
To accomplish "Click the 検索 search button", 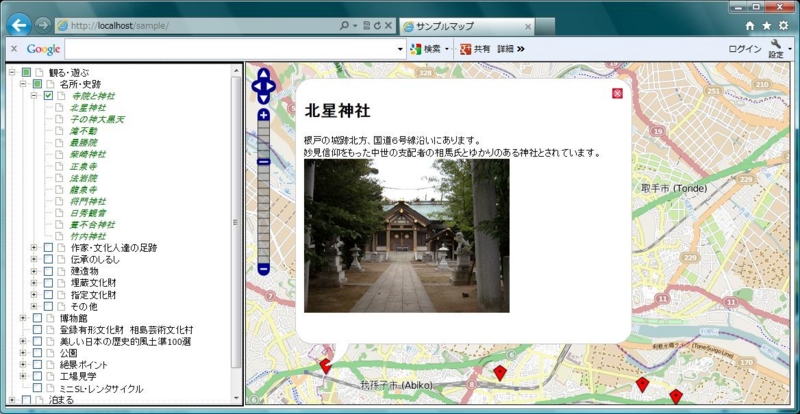I will pos(426,49).
